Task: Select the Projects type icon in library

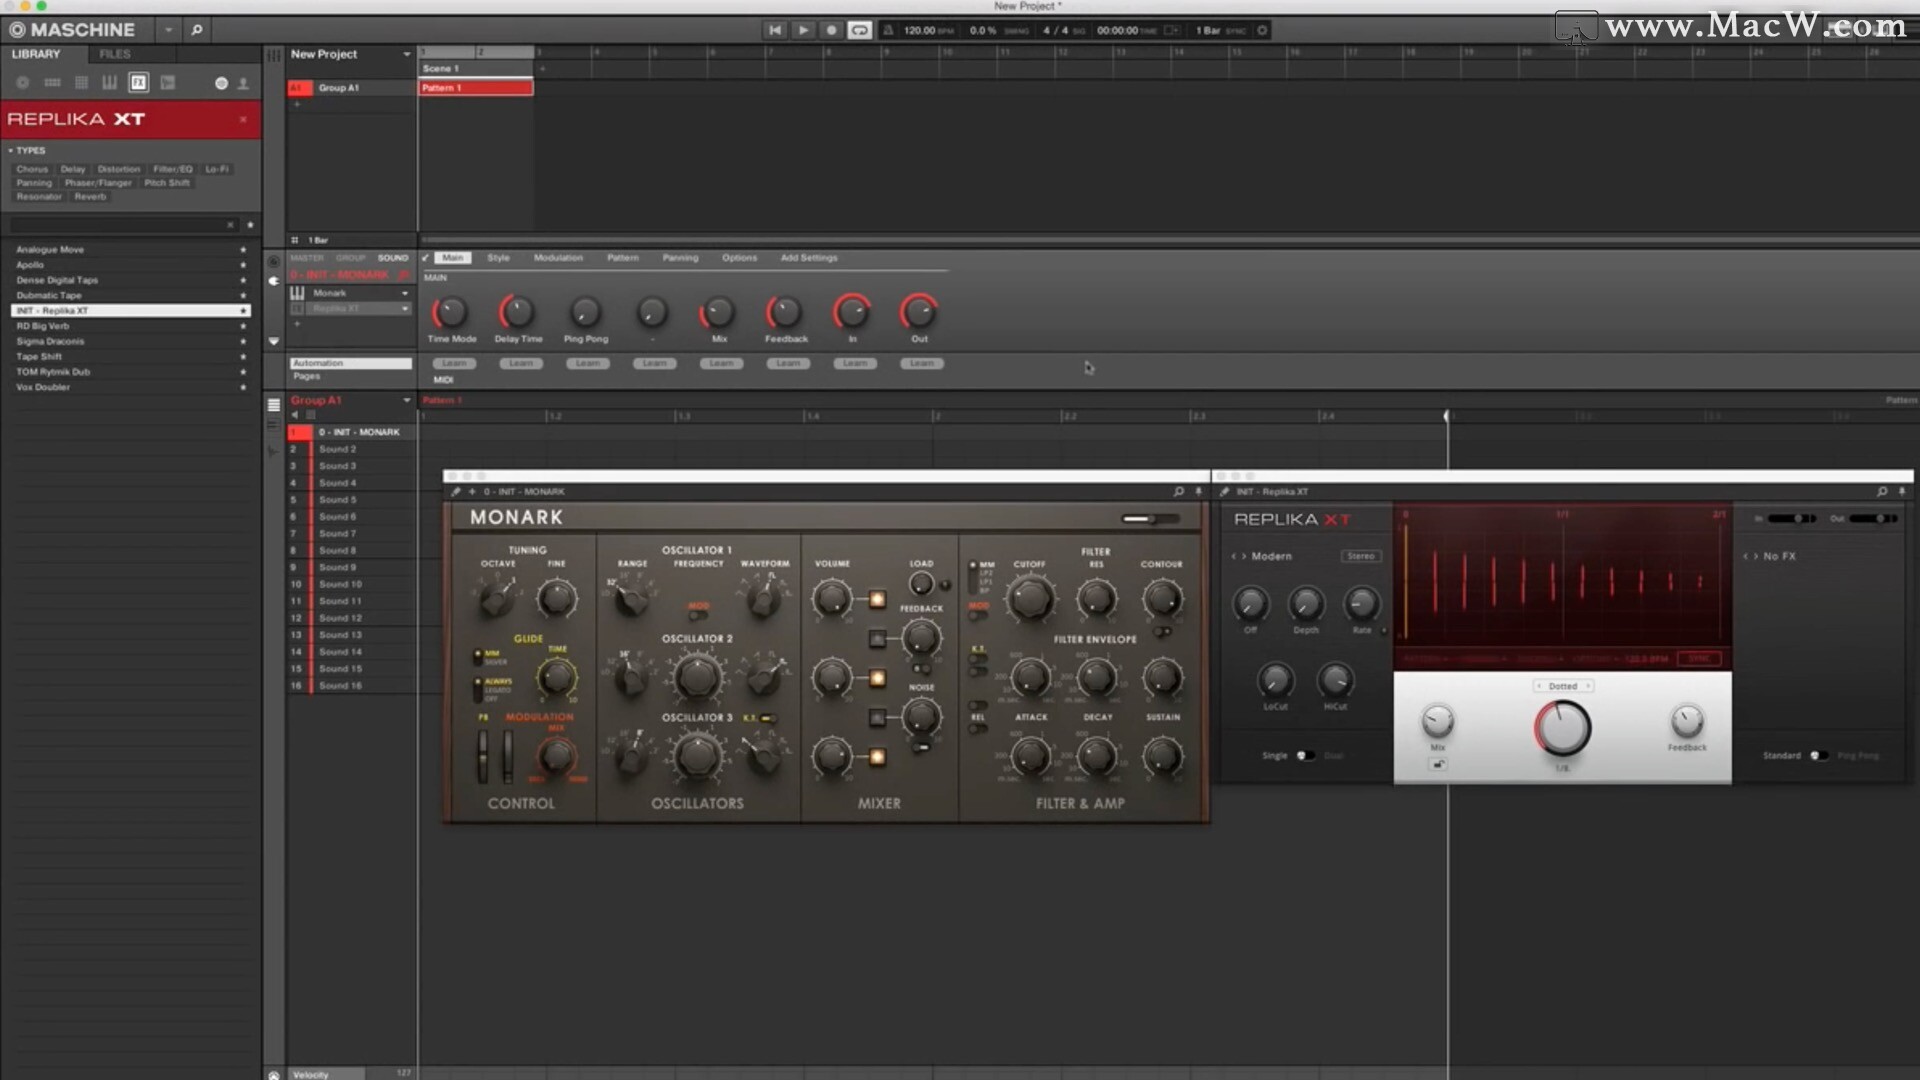Action: [x=23, y=83]
